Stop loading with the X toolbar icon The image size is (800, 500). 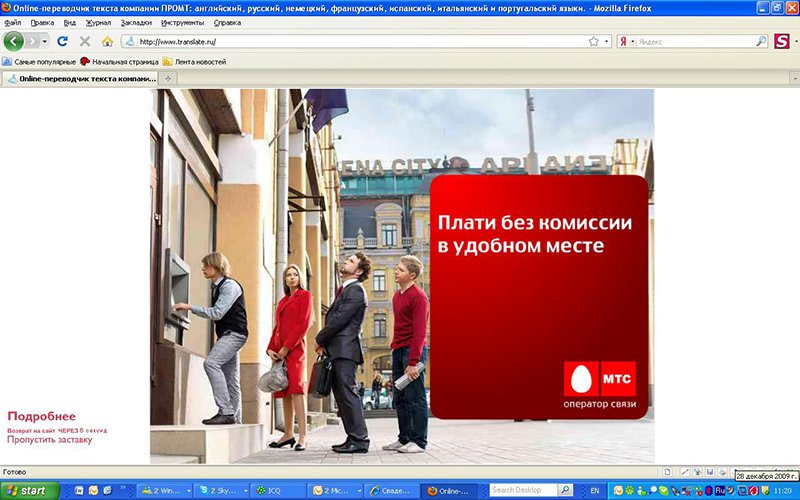pyautogui.click(x=85, y=41)
